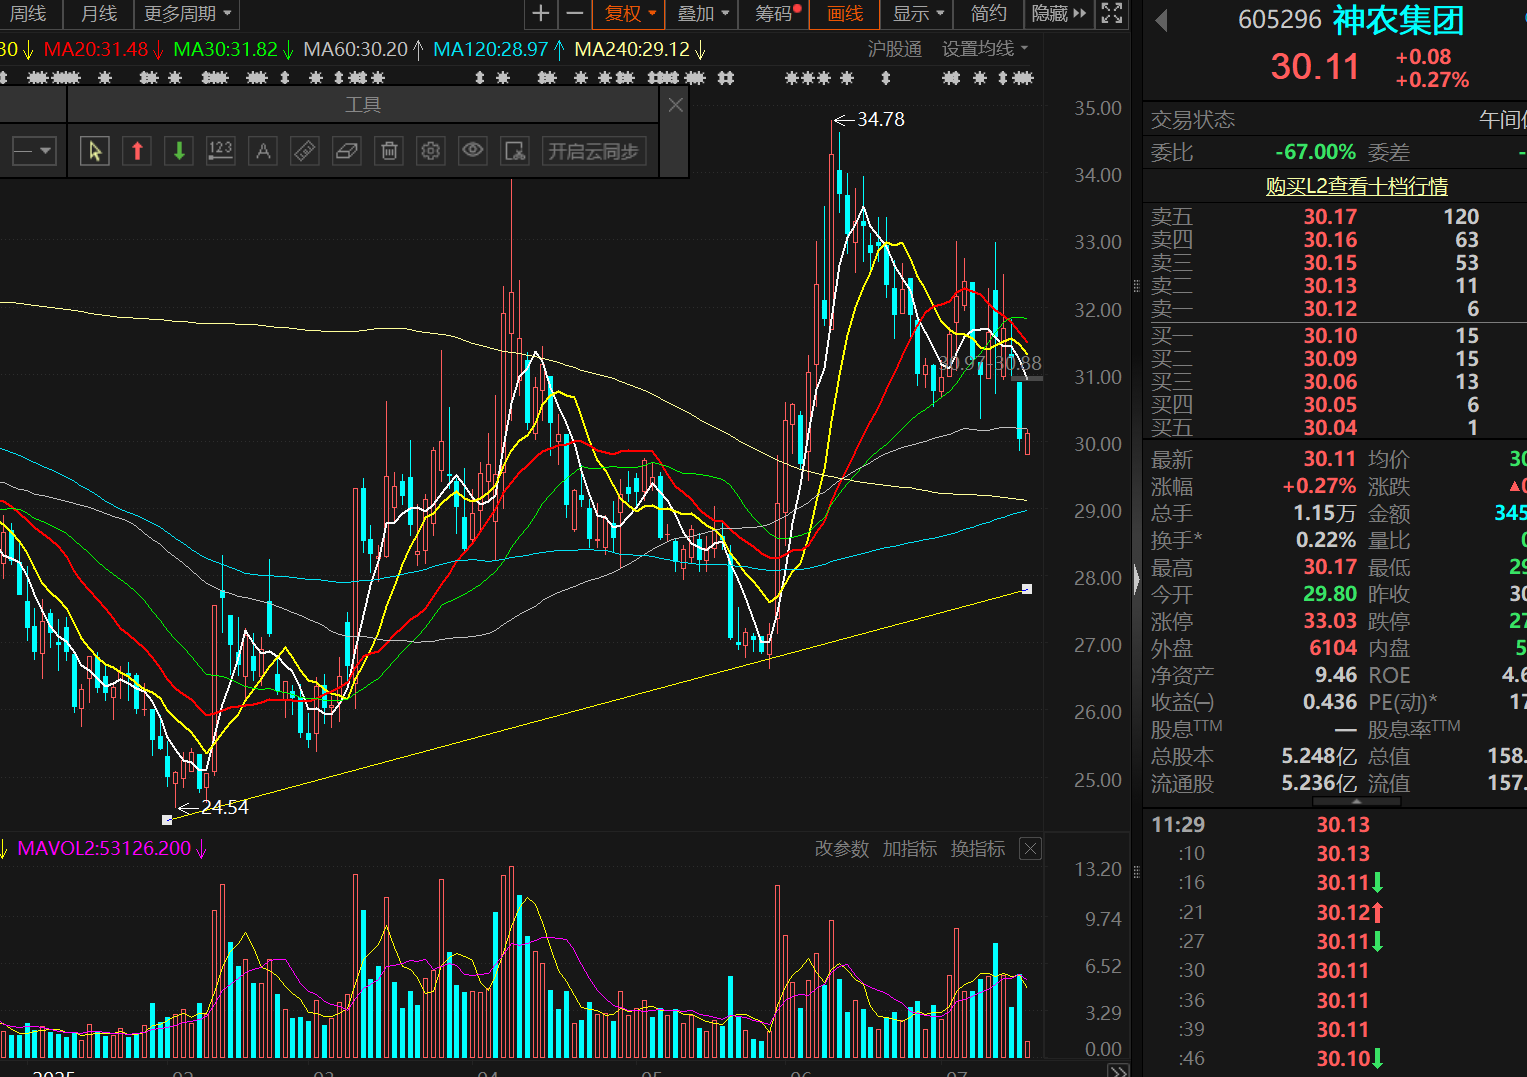Viewport: 1527px width, 1077px height.
Task: Click the trash can delete-all icon
Action: click(389, 151)
